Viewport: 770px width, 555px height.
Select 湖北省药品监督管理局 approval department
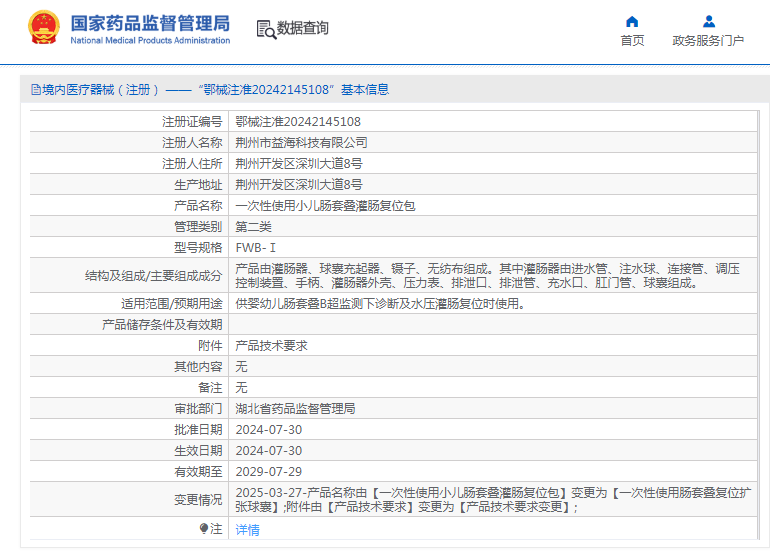pos(295,409)
